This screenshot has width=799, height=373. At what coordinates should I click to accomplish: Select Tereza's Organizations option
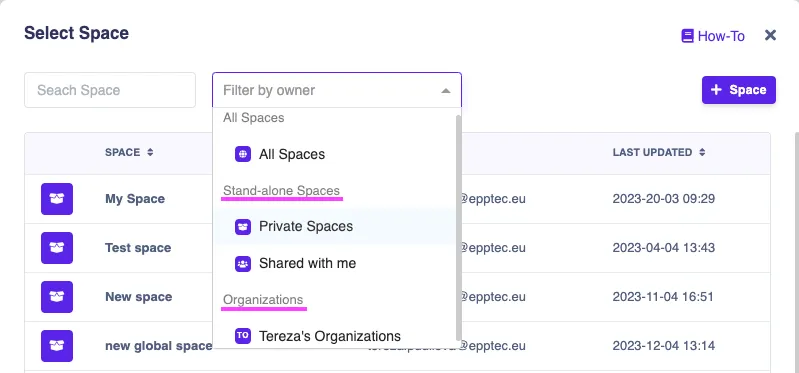point(335,336)
